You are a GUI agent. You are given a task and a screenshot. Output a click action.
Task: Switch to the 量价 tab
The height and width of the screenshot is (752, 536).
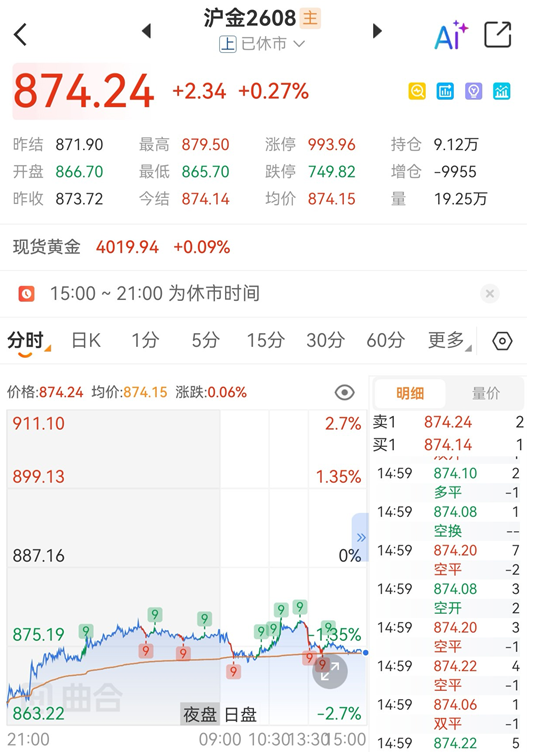coord(486,394)
